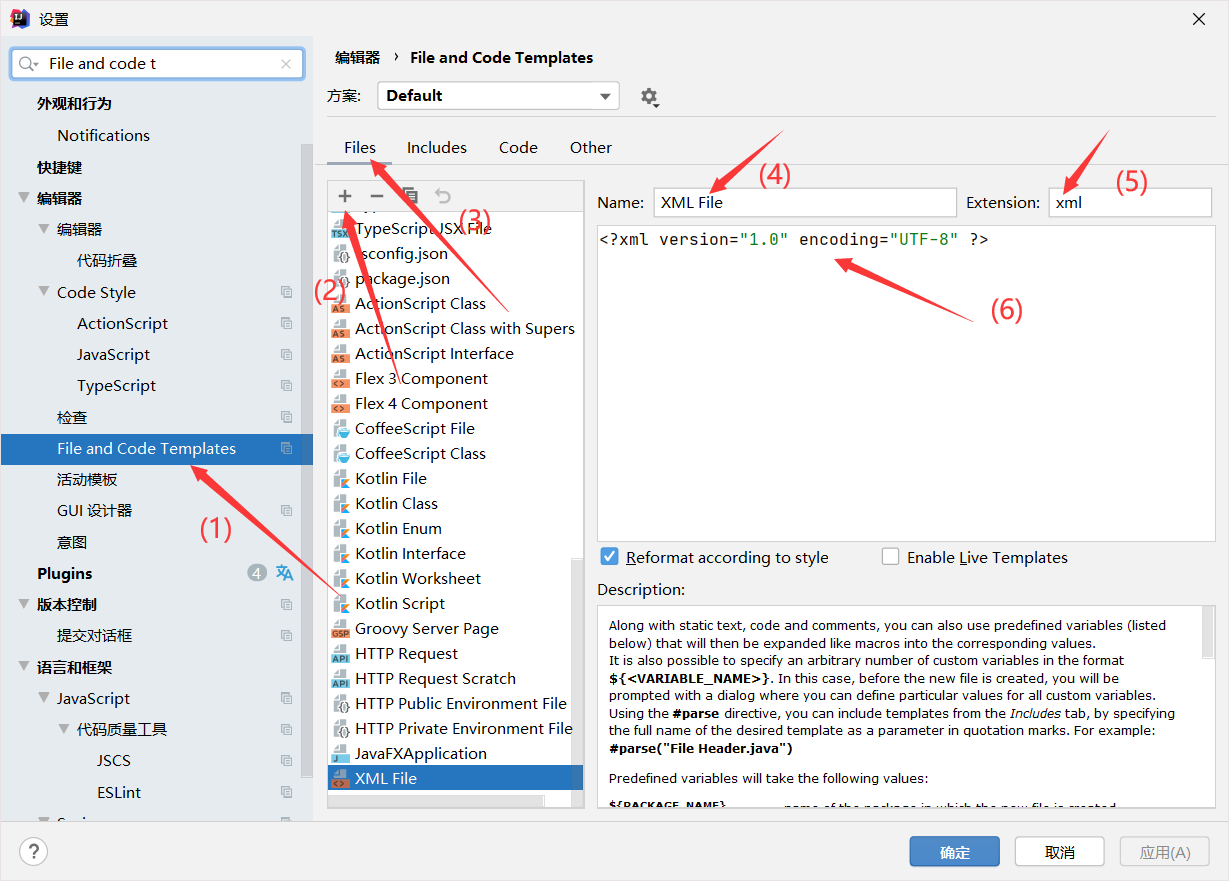
Task: Click copy icon beside ESLint
Action: point(287,792)
